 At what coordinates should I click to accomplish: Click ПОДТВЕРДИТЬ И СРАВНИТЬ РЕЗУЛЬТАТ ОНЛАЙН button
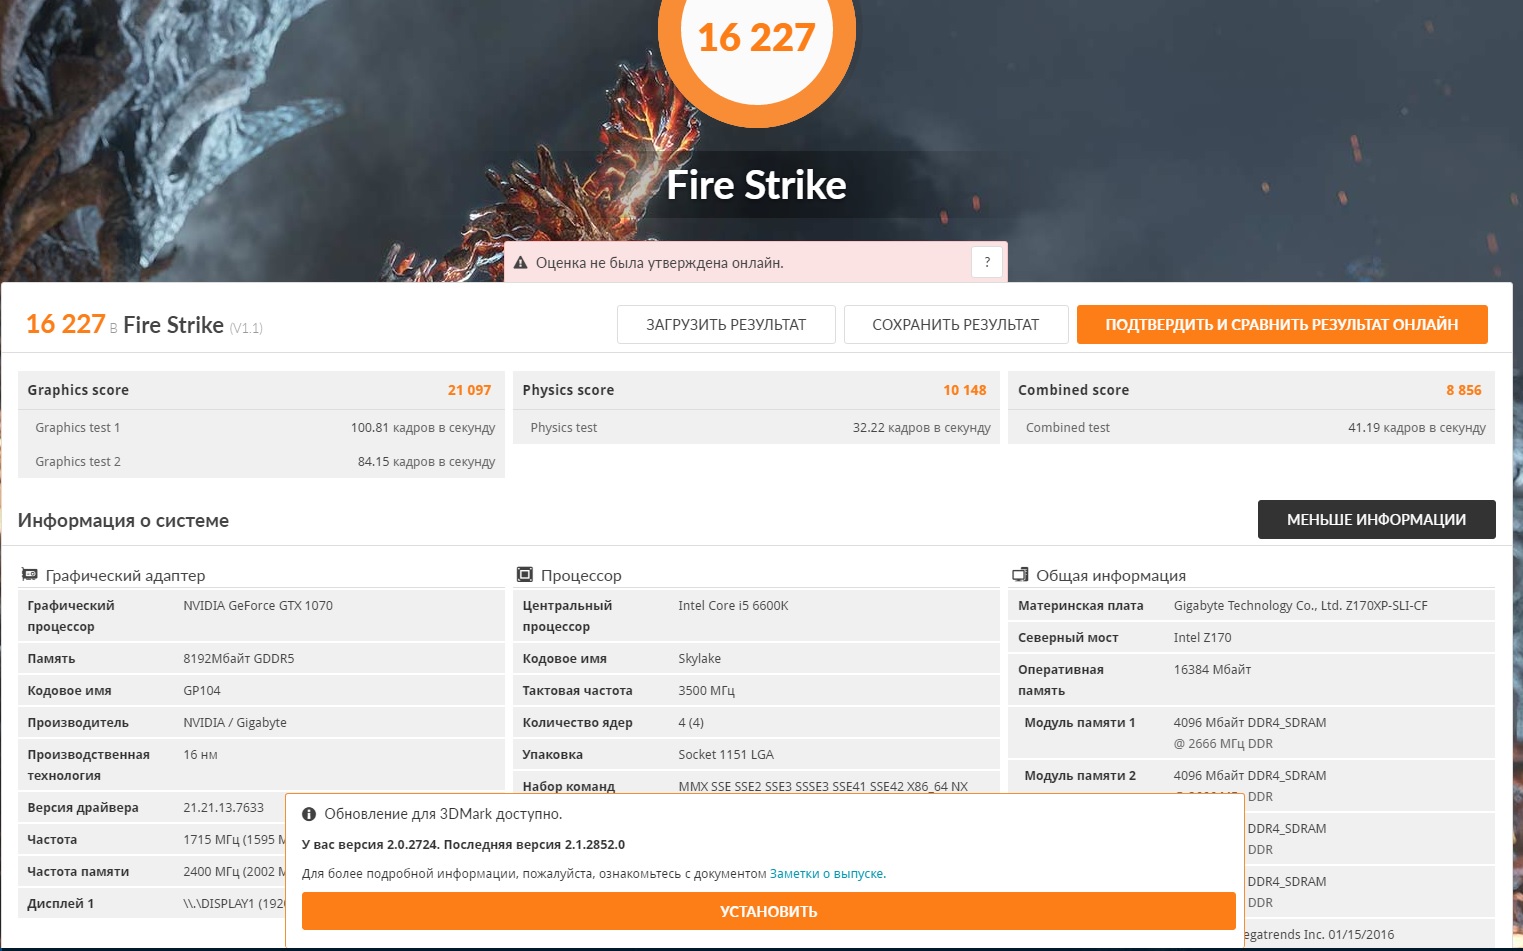[x=1282, y=325]
